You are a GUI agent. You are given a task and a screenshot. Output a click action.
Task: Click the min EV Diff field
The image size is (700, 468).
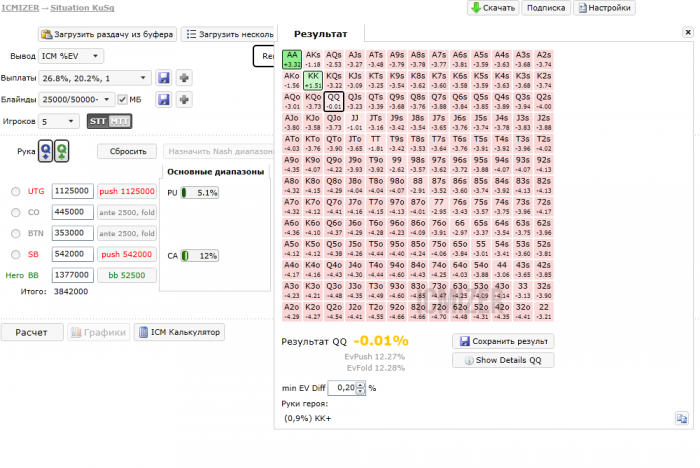pyautogui.click(x=342, y=388)
